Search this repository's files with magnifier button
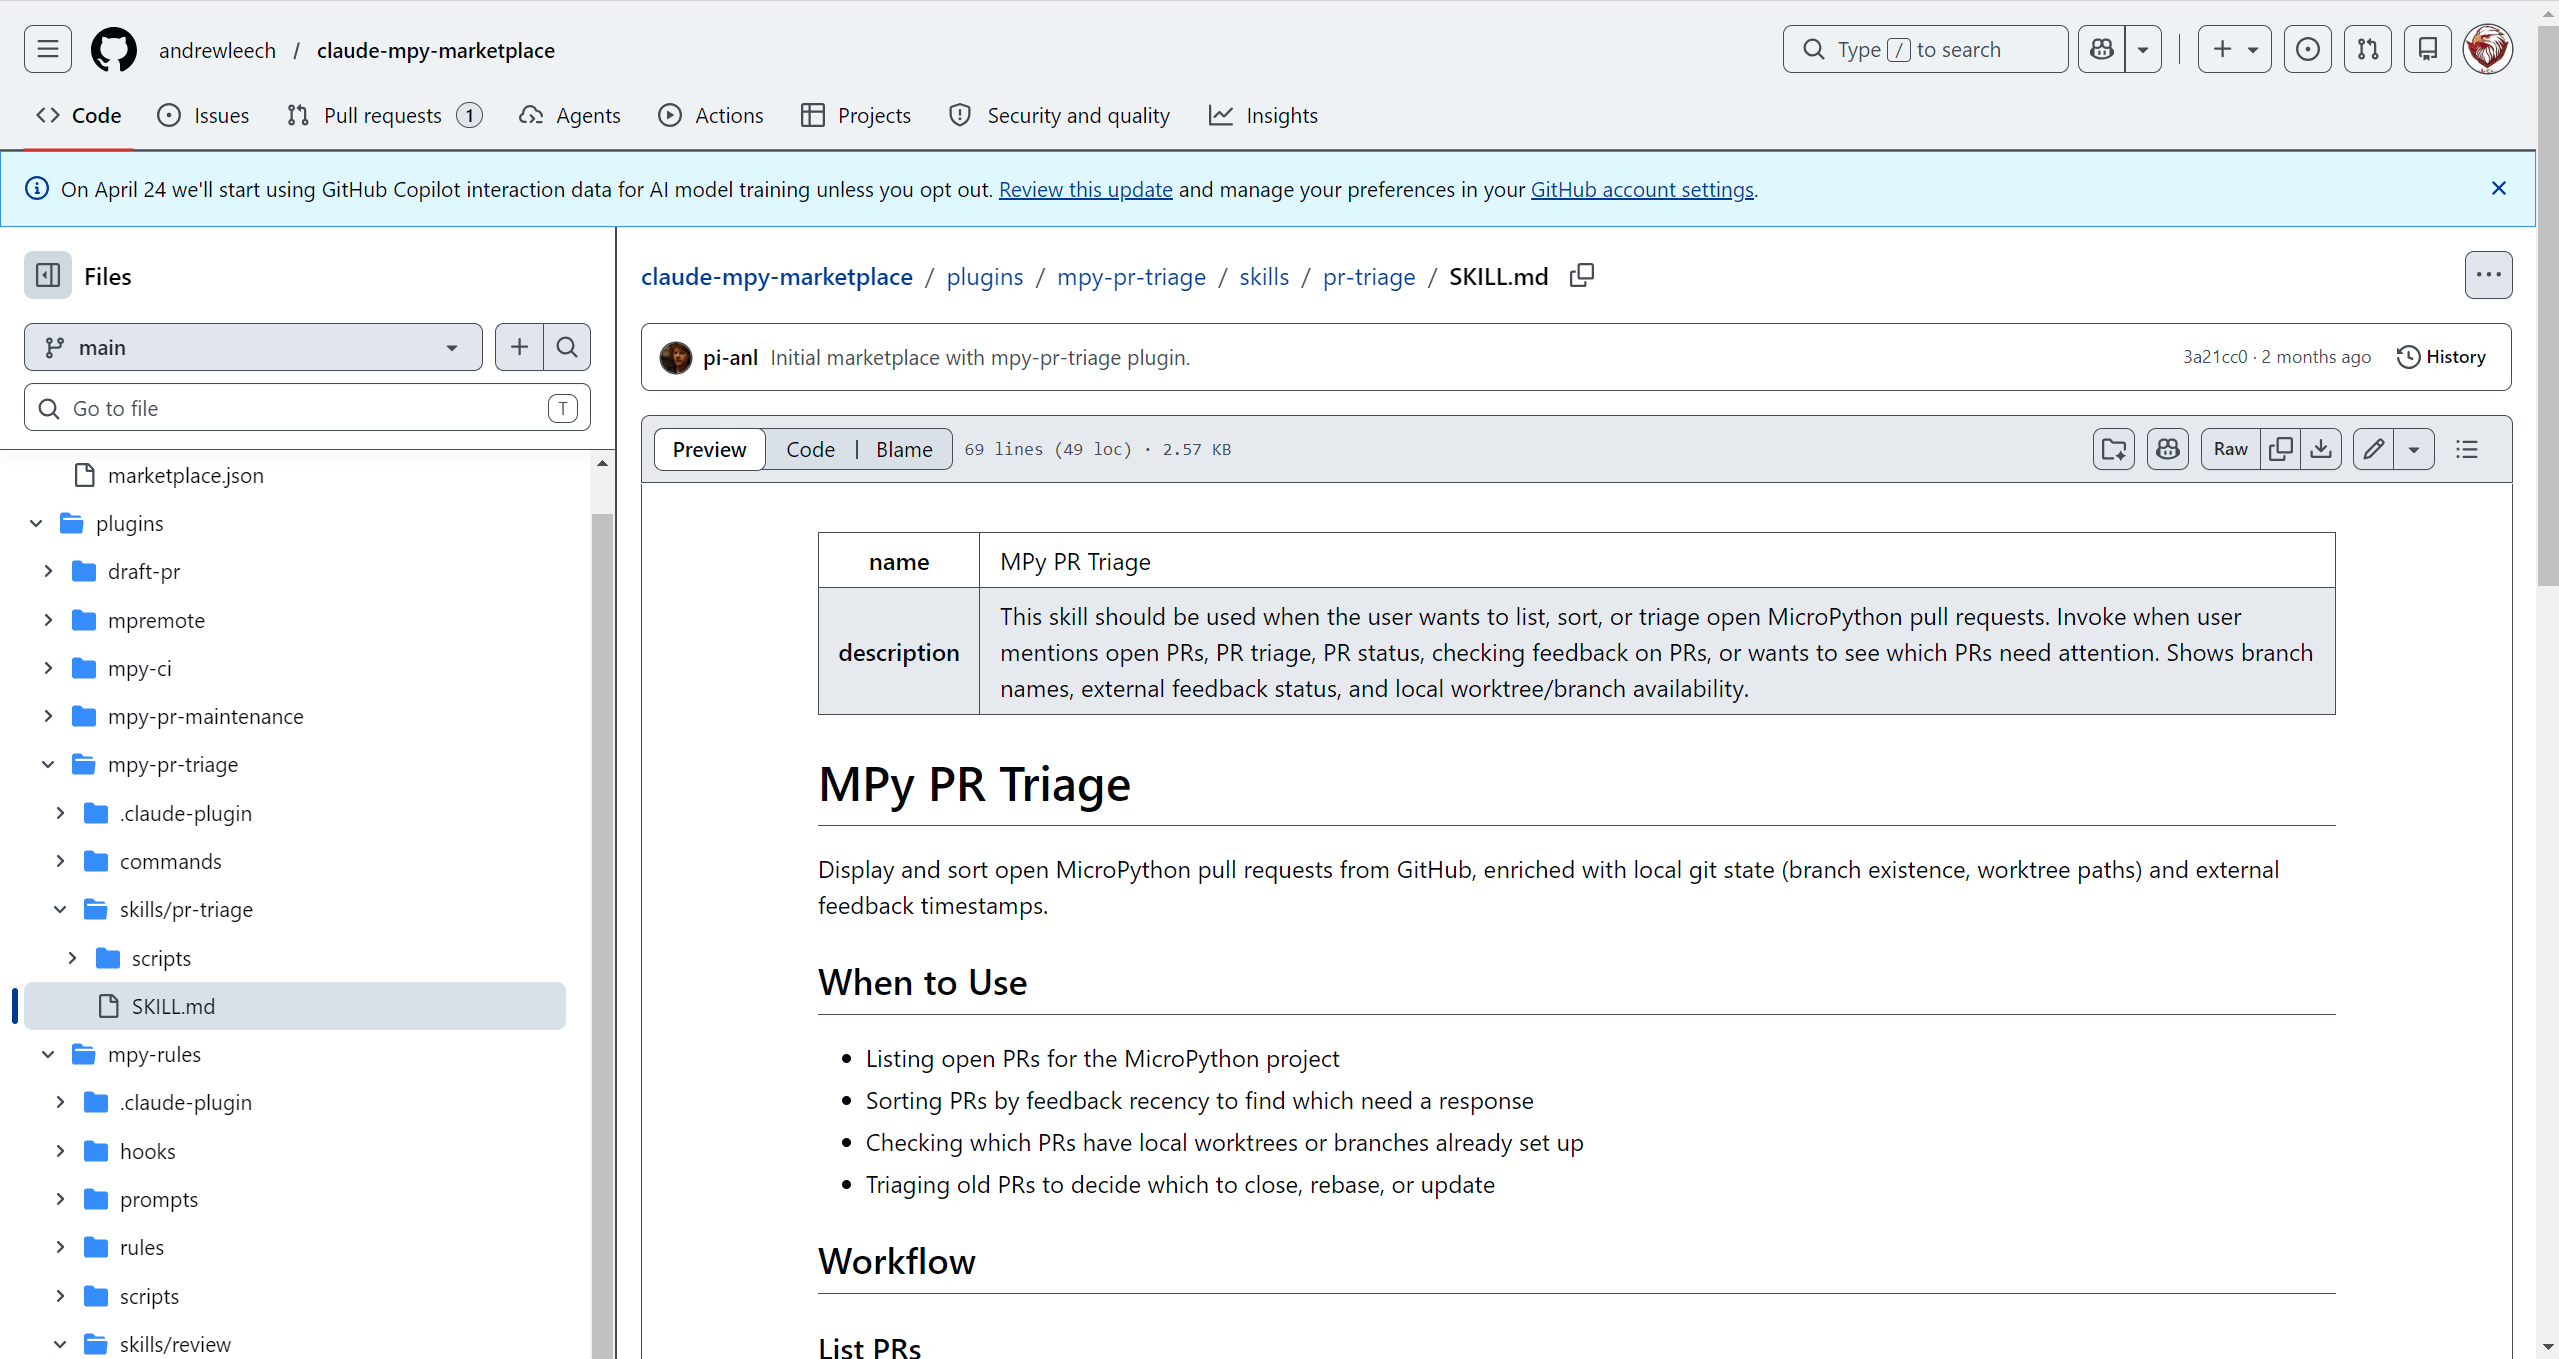The height and width of the screenshot is (1359, 2559). coord(567,347)
